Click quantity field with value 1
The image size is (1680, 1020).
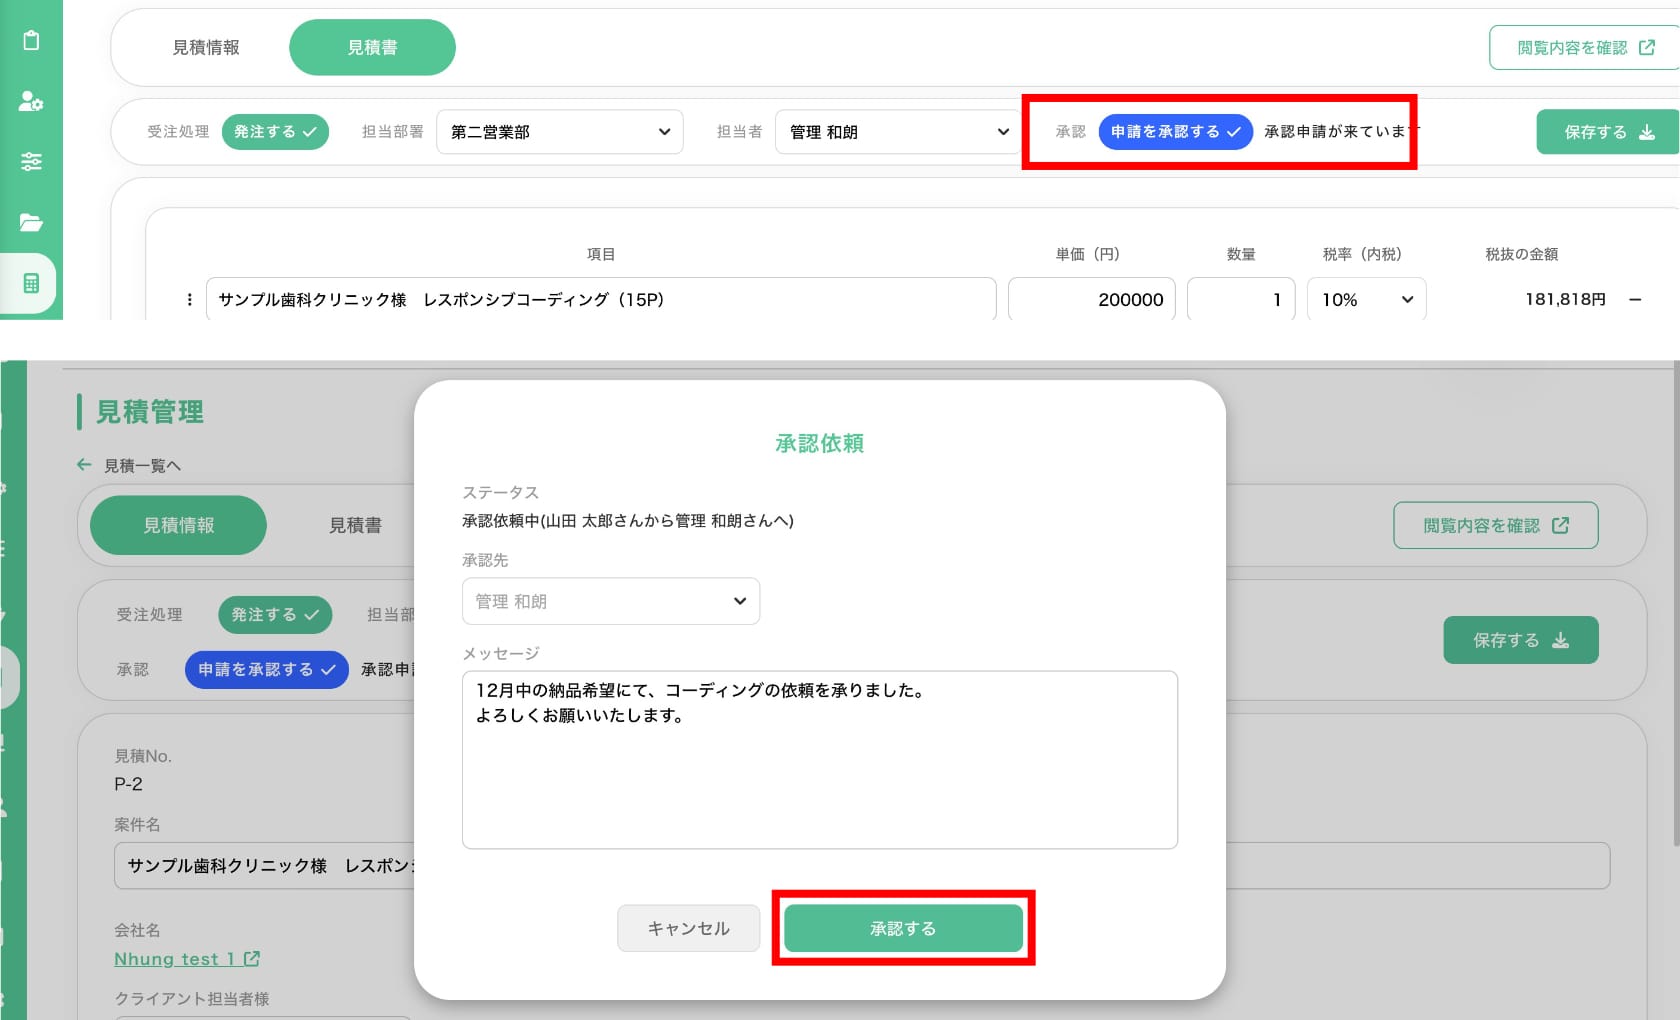click(1241, 299)
